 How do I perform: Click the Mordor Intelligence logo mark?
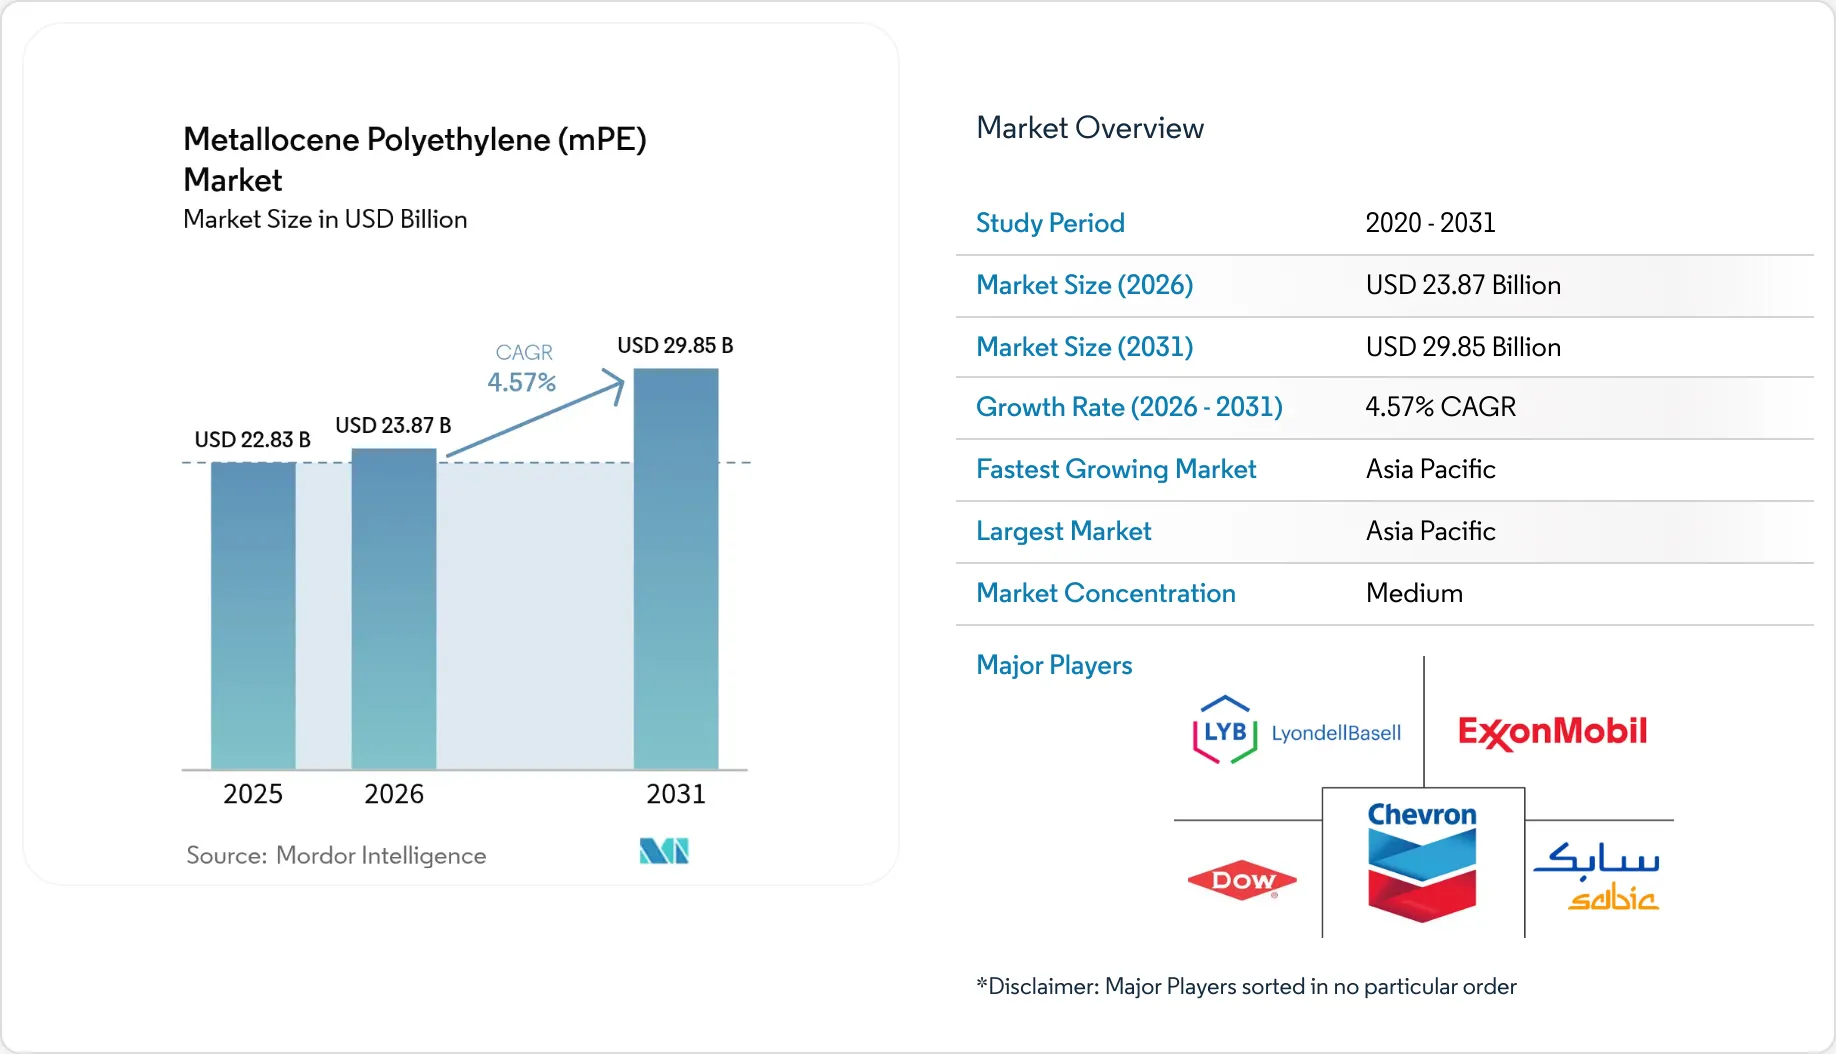click(x=663, y=850)
